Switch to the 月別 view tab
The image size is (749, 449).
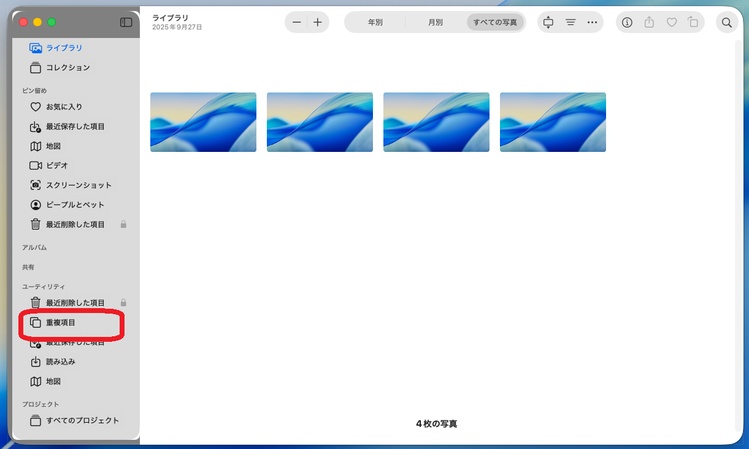tap(435, 22)
